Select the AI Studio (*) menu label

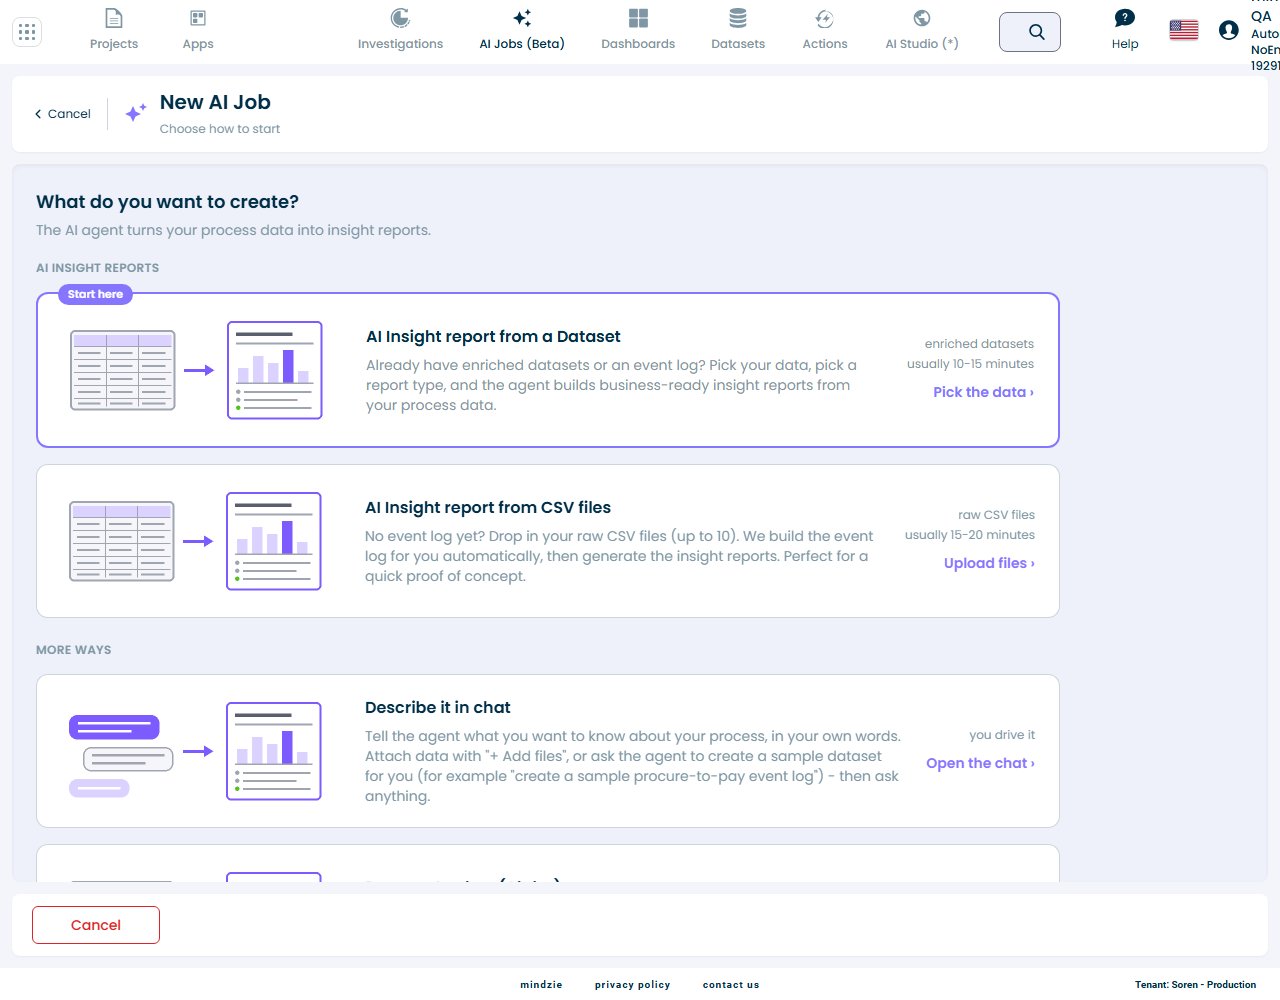pyautogui.click(x=922, y=44)
